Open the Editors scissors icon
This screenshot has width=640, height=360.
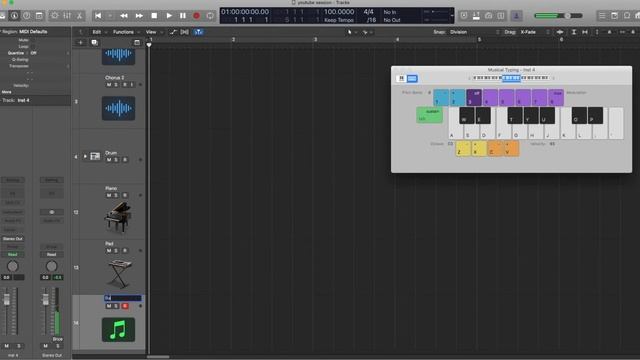coord(79,16)
